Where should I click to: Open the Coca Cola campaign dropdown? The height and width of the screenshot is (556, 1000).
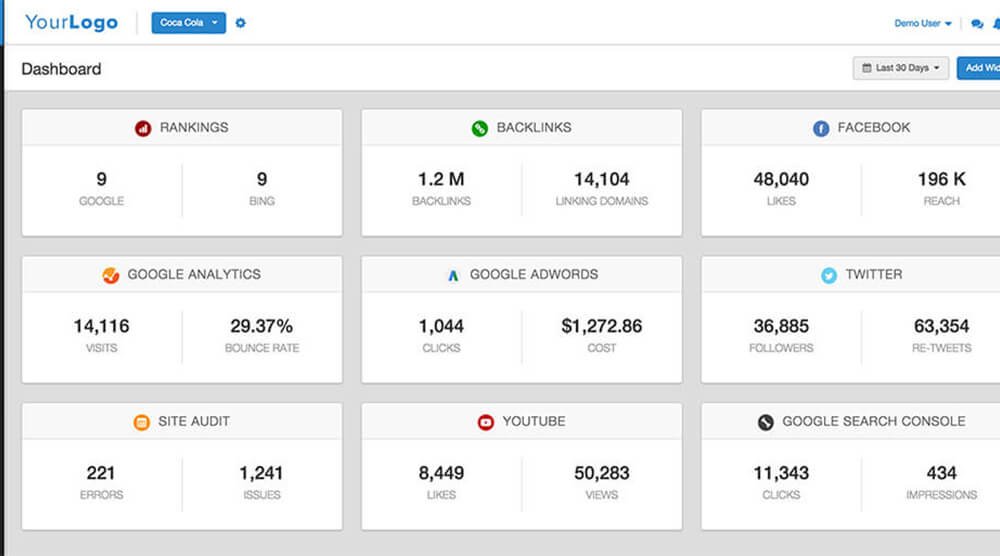point(188,23)
